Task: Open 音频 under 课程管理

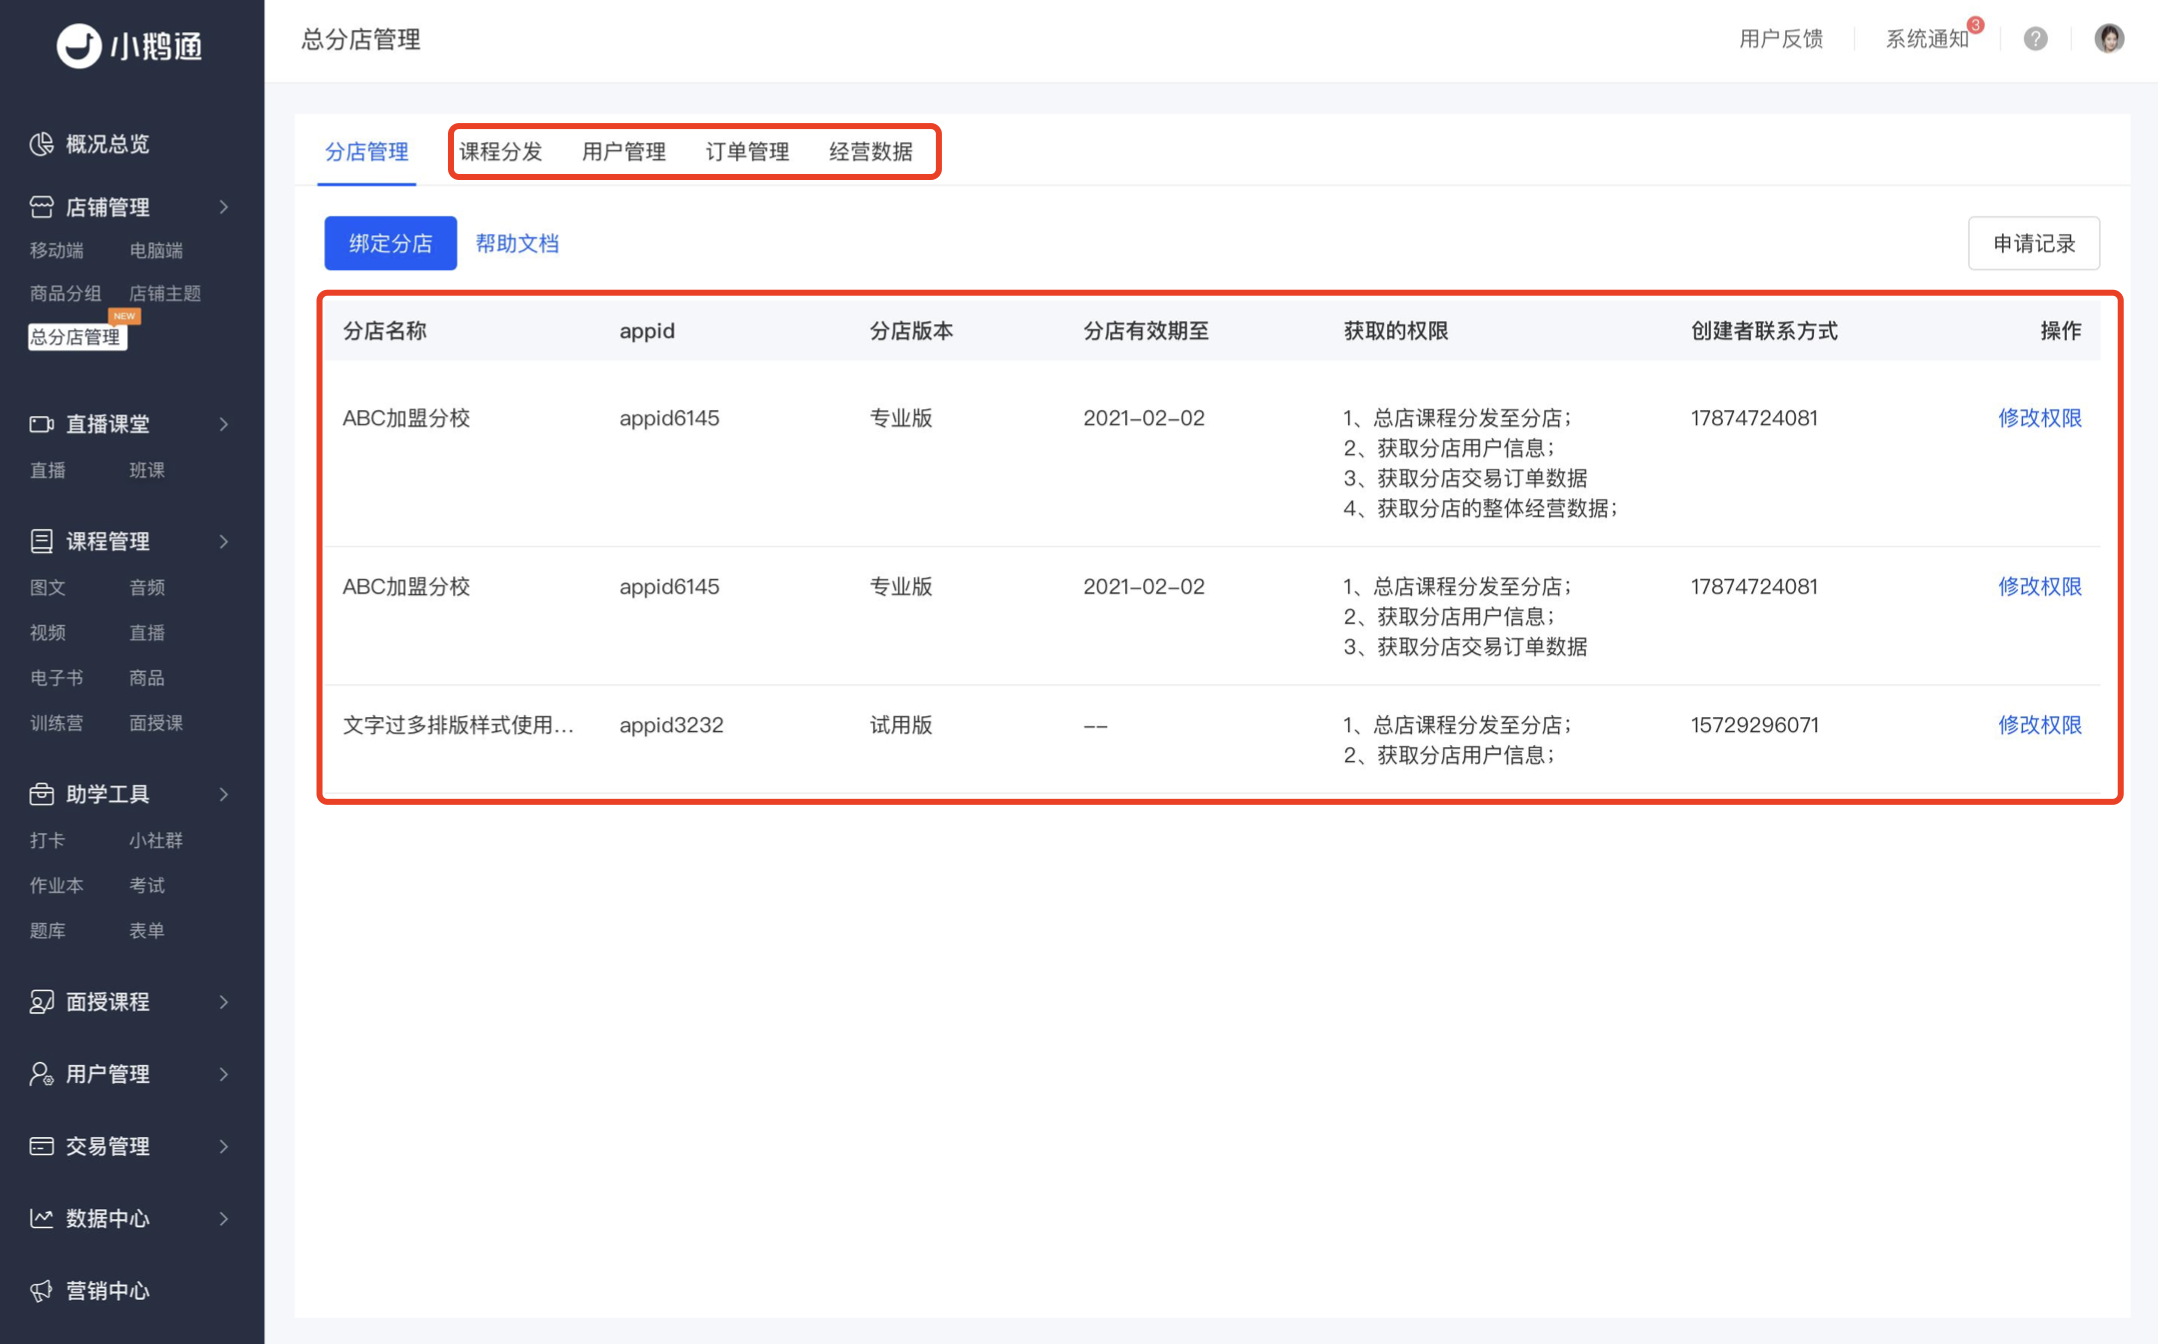Action: 147,587
